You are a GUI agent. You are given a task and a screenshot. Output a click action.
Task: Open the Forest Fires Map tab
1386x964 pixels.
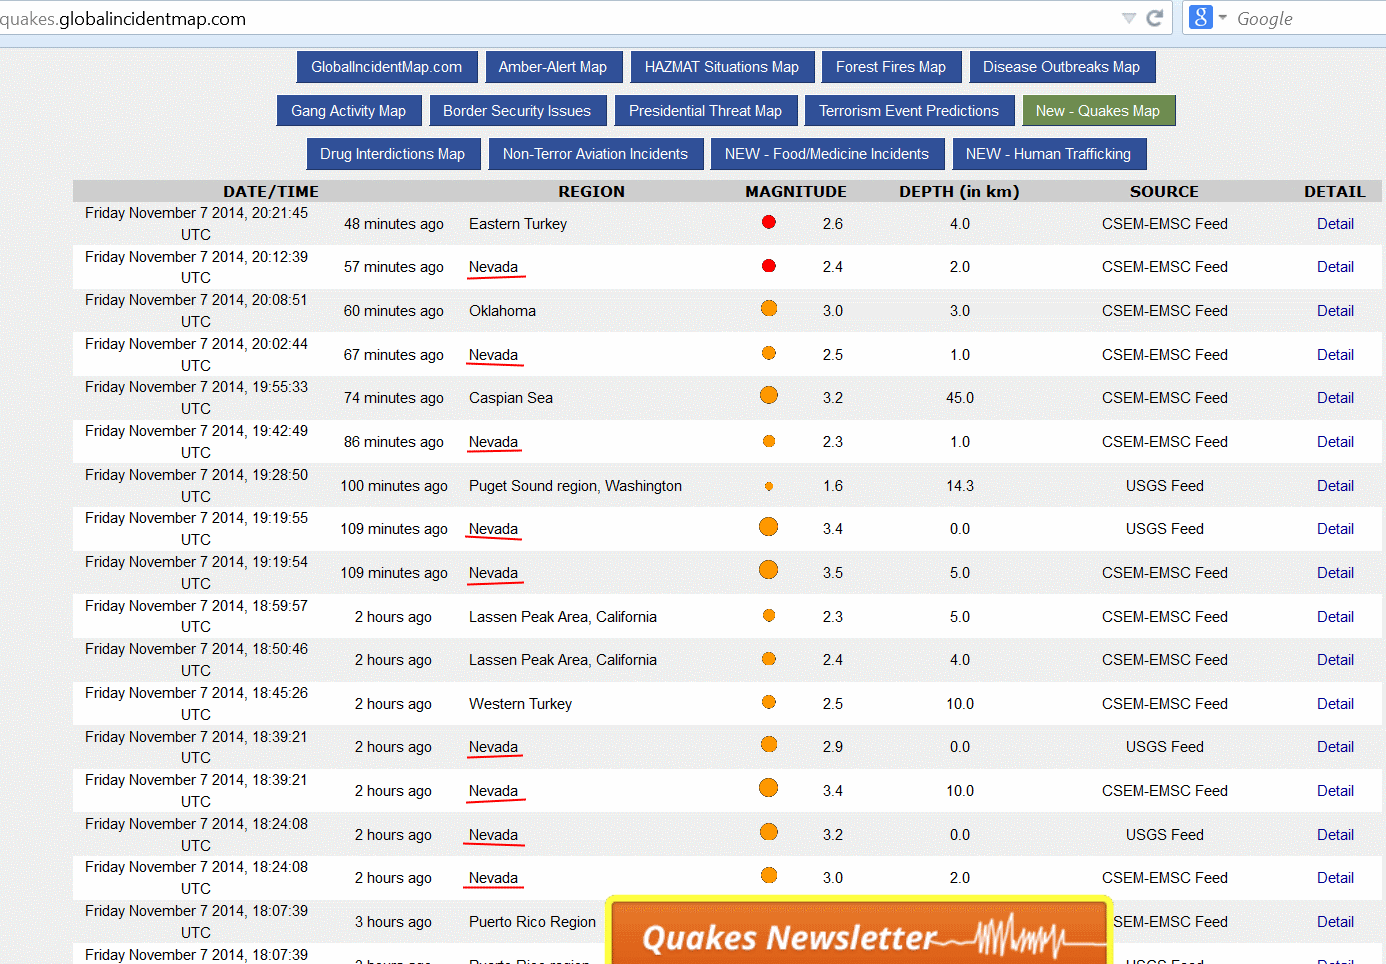pyautogui.click(x=891, y=67)
